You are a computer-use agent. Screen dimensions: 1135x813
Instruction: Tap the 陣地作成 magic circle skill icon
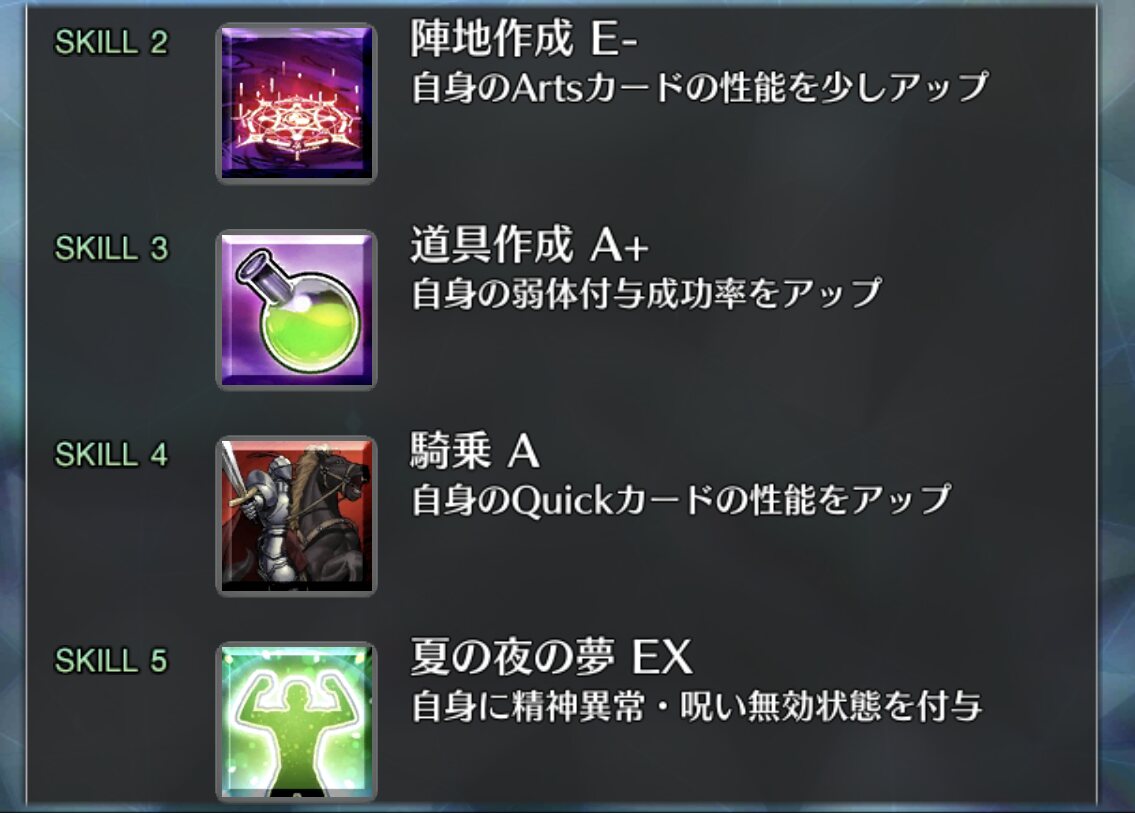[x=296, y=103]
